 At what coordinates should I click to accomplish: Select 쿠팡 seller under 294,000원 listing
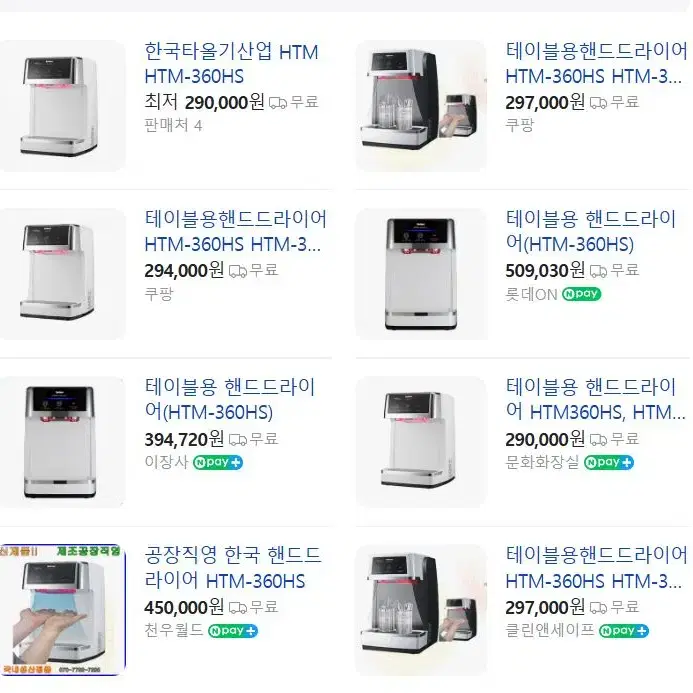point(159,294)
